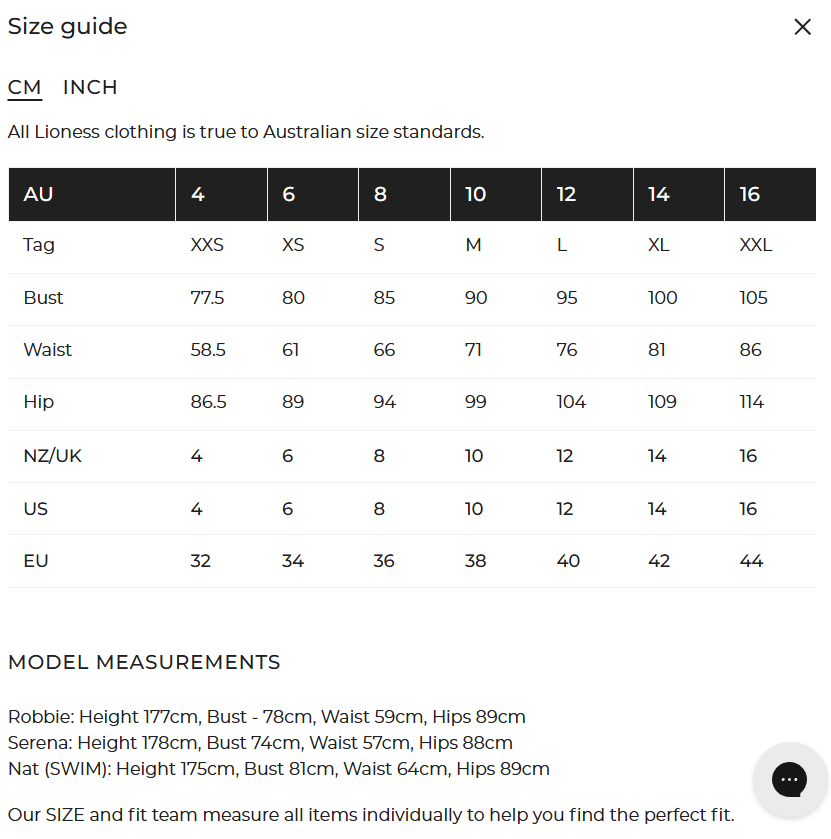831x839 pixels.
Task: Click the Bust row label
Action: click(43, 298)
